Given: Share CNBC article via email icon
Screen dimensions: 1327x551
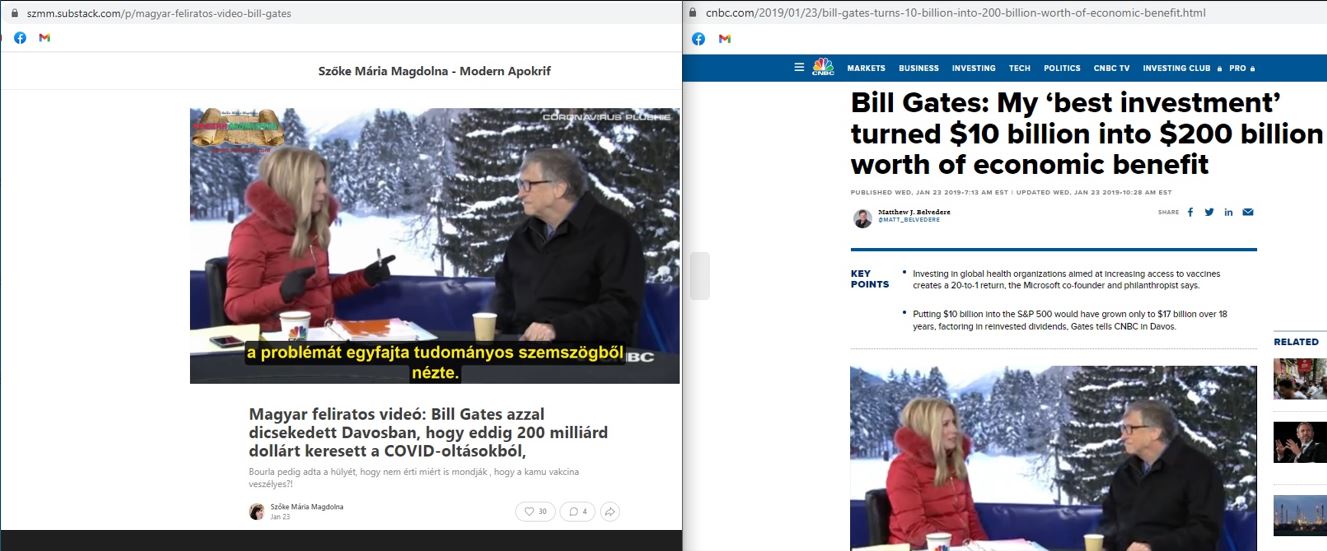Looking at the screenshot, I should point(1248,212).
